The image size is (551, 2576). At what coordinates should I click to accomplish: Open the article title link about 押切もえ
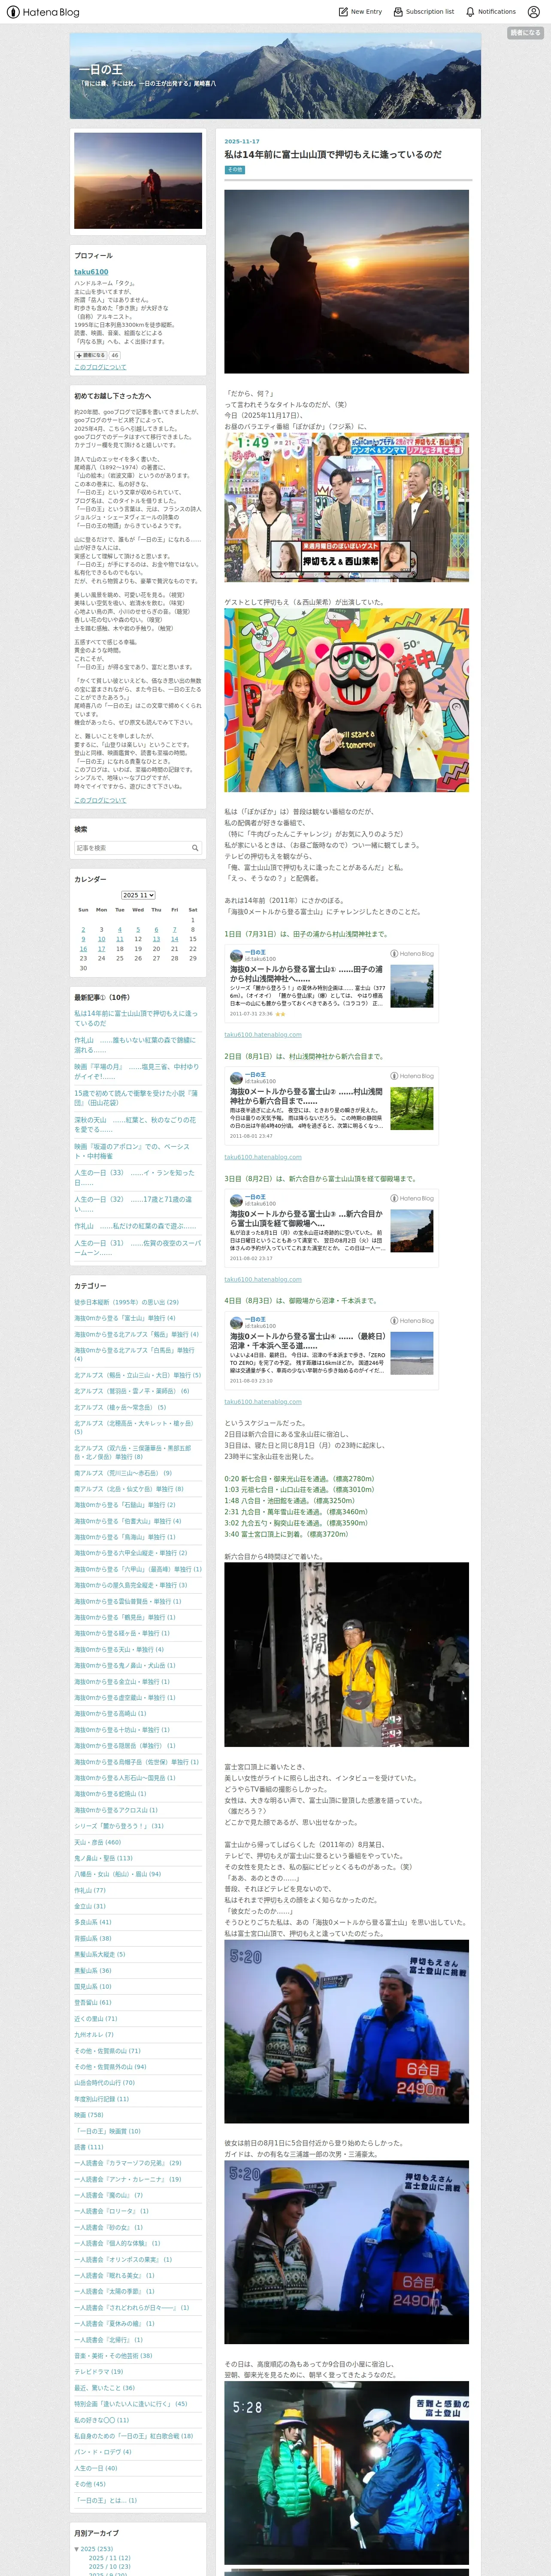click(x=333, y=155)
